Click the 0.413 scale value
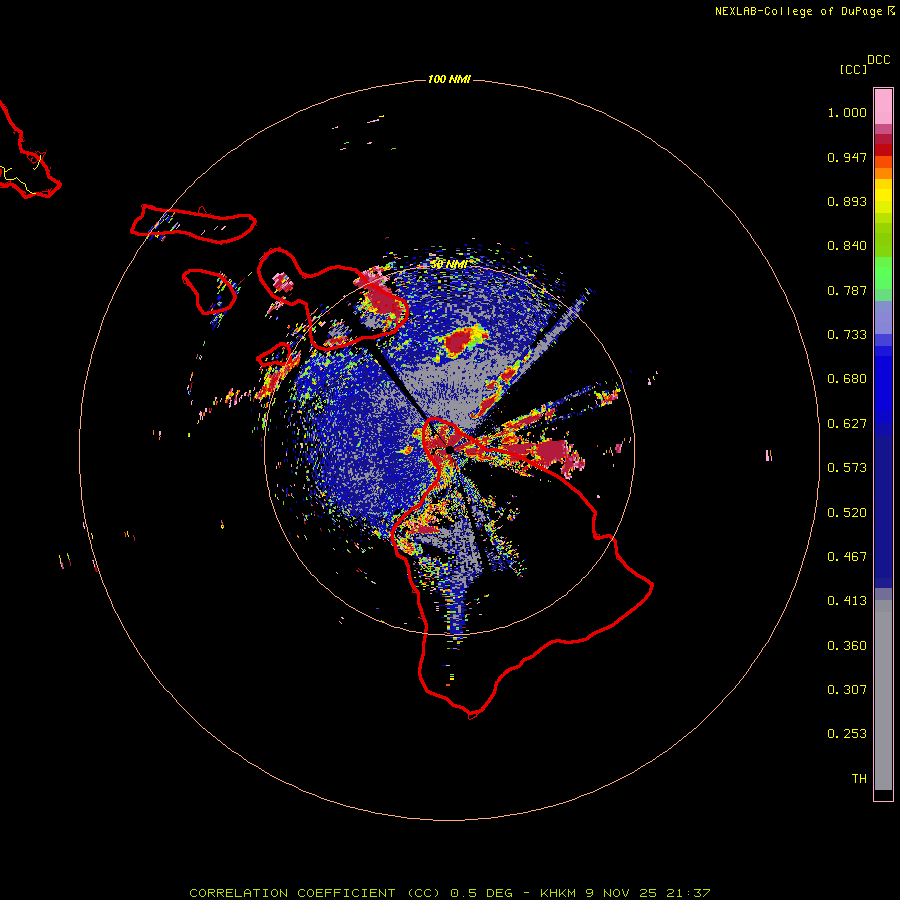This screenshot has width=900, height=900. (847, 601)
